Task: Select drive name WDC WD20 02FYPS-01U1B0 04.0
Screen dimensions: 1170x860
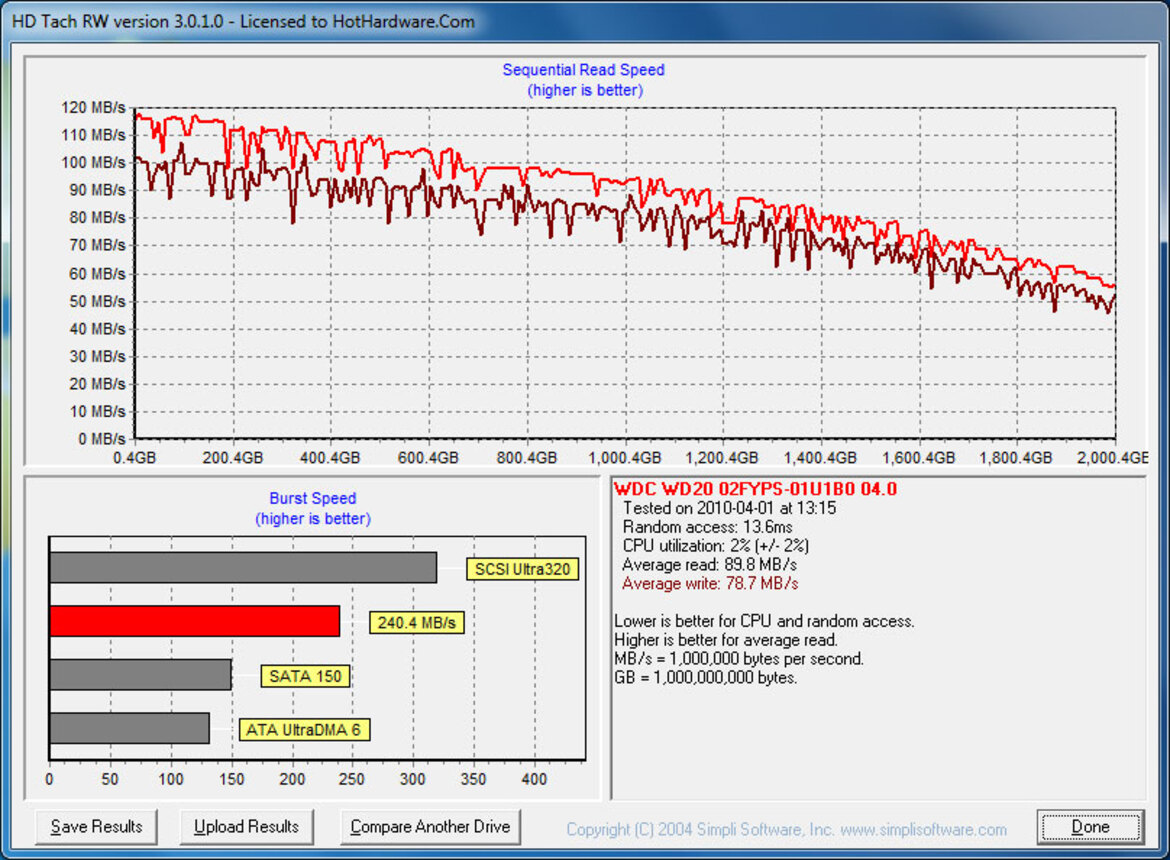Action: pyautogui.click(x=755, y=489)
